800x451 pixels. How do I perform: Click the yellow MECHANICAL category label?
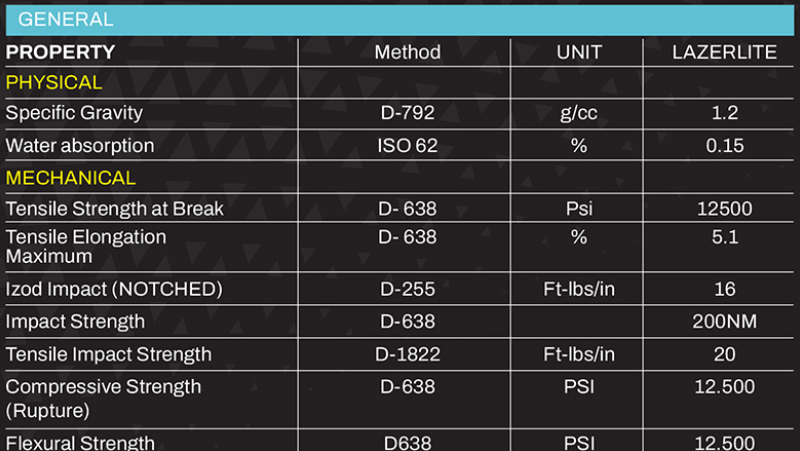point(71,178)
